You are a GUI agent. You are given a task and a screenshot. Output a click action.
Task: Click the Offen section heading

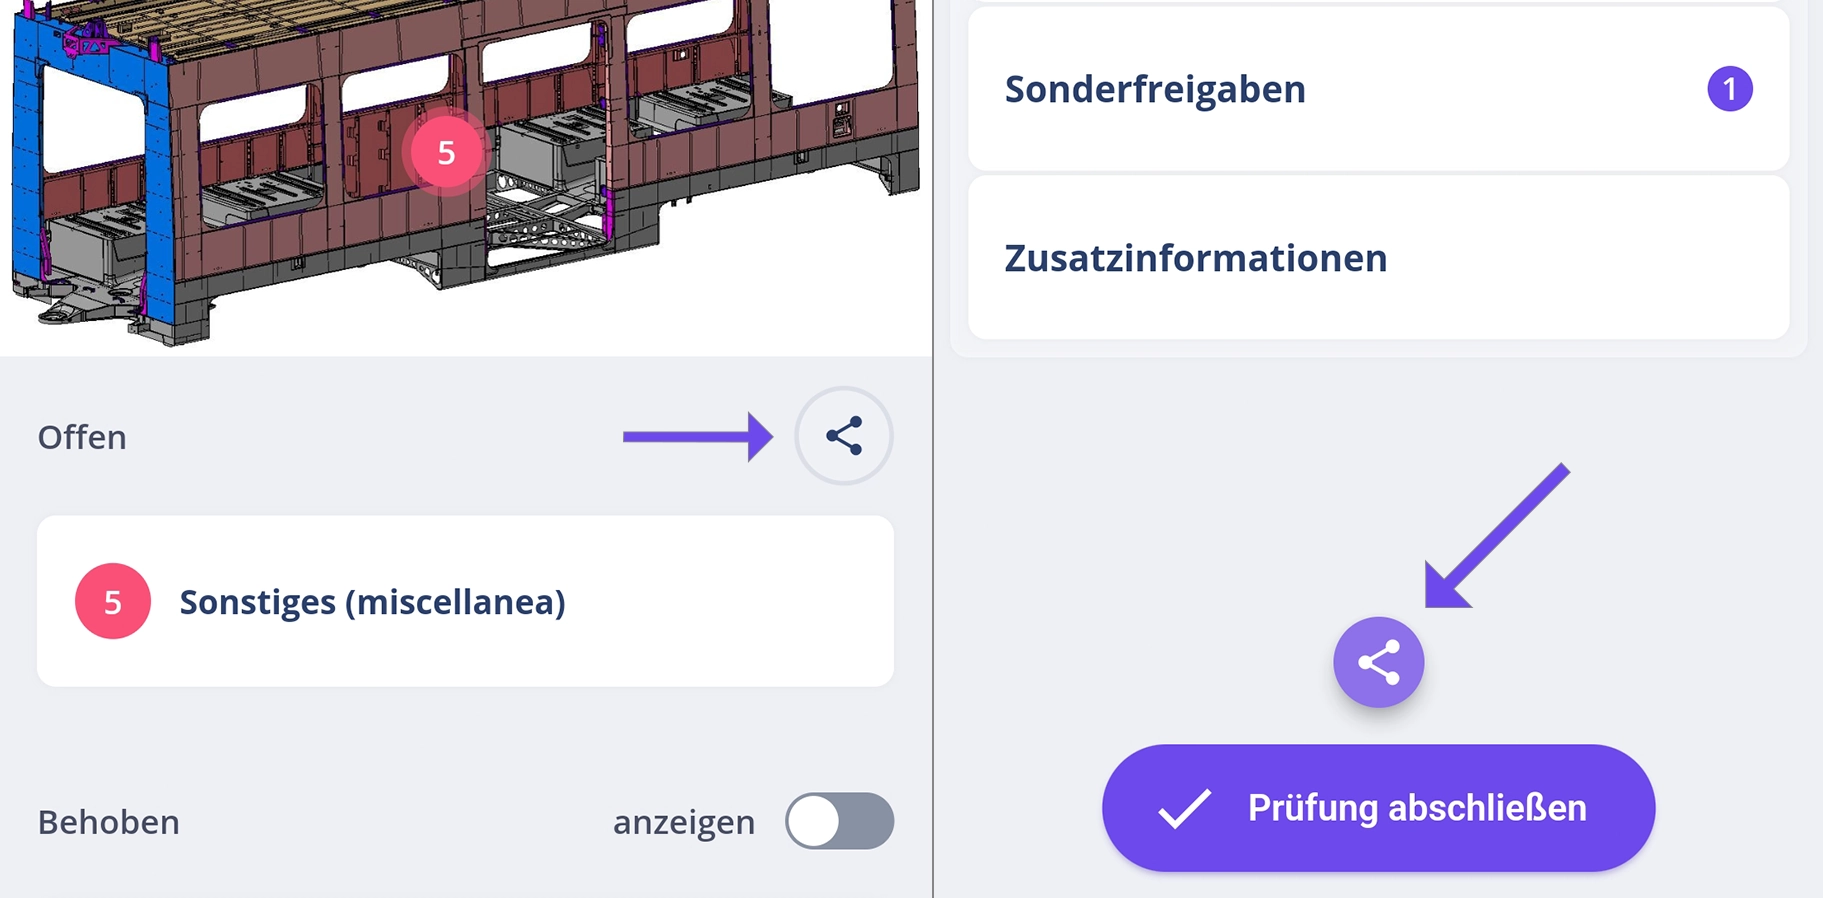coord(82,437)
